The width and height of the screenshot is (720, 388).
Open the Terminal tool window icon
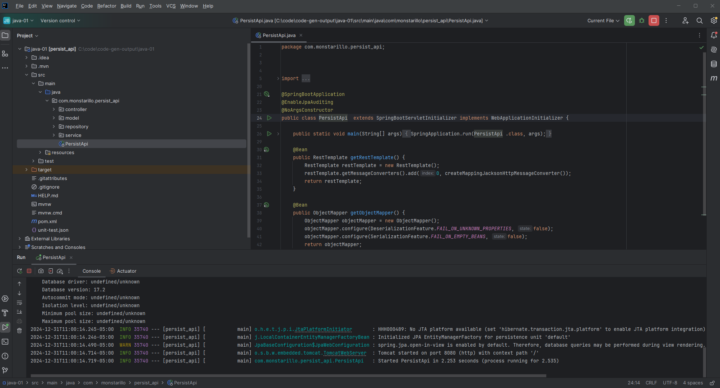click(5, 342)
